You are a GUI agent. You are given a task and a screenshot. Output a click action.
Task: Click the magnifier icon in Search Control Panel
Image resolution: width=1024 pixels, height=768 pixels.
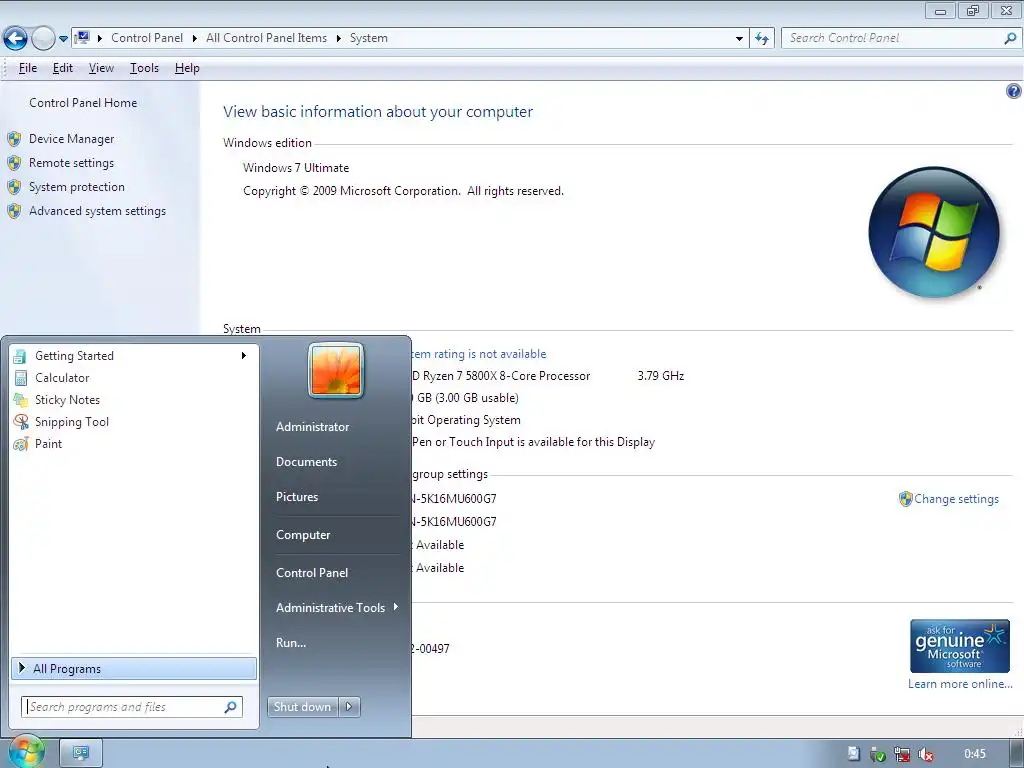(1010, 39)
